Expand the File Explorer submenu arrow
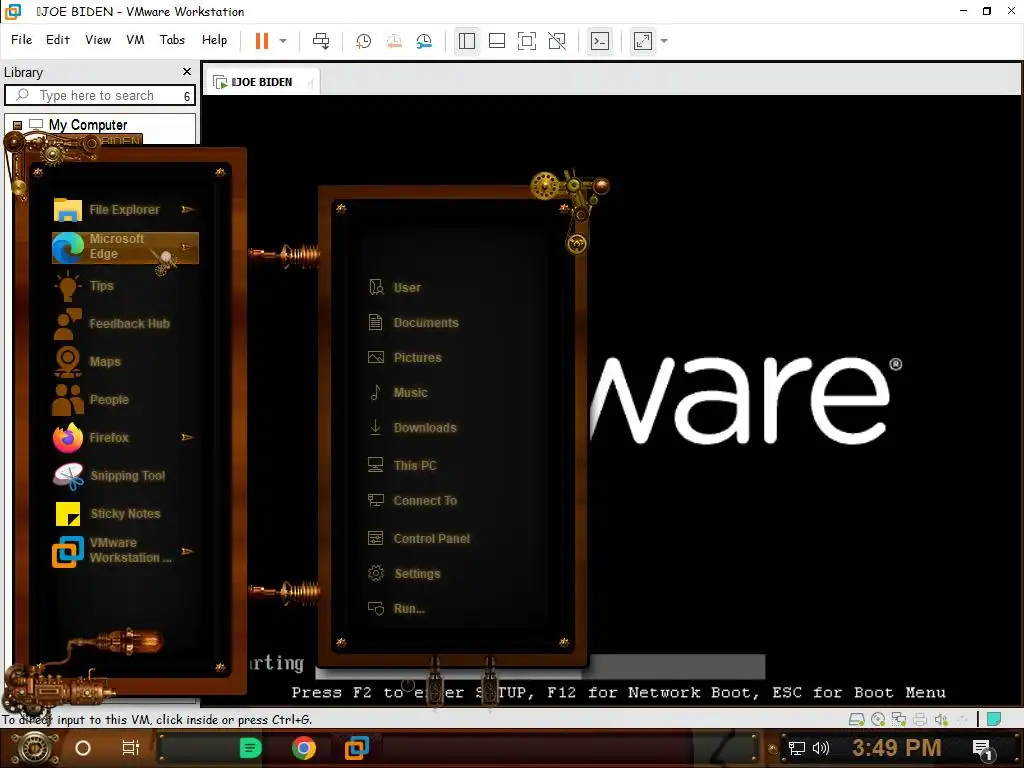The image size is (1024, 768). (187, 210)
